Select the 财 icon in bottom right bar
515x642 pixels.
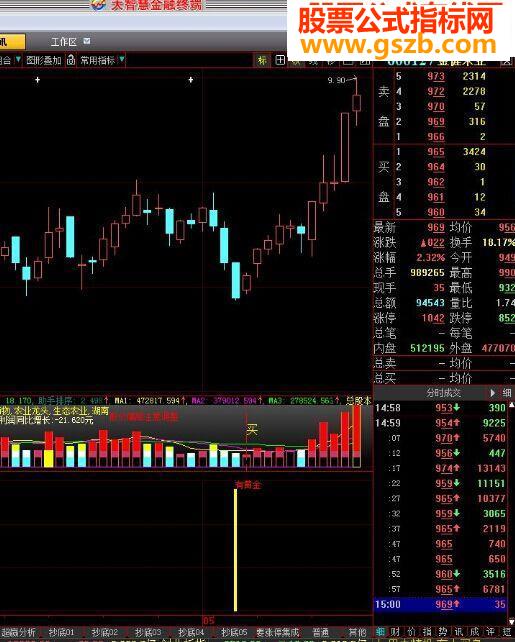[395, 632]
